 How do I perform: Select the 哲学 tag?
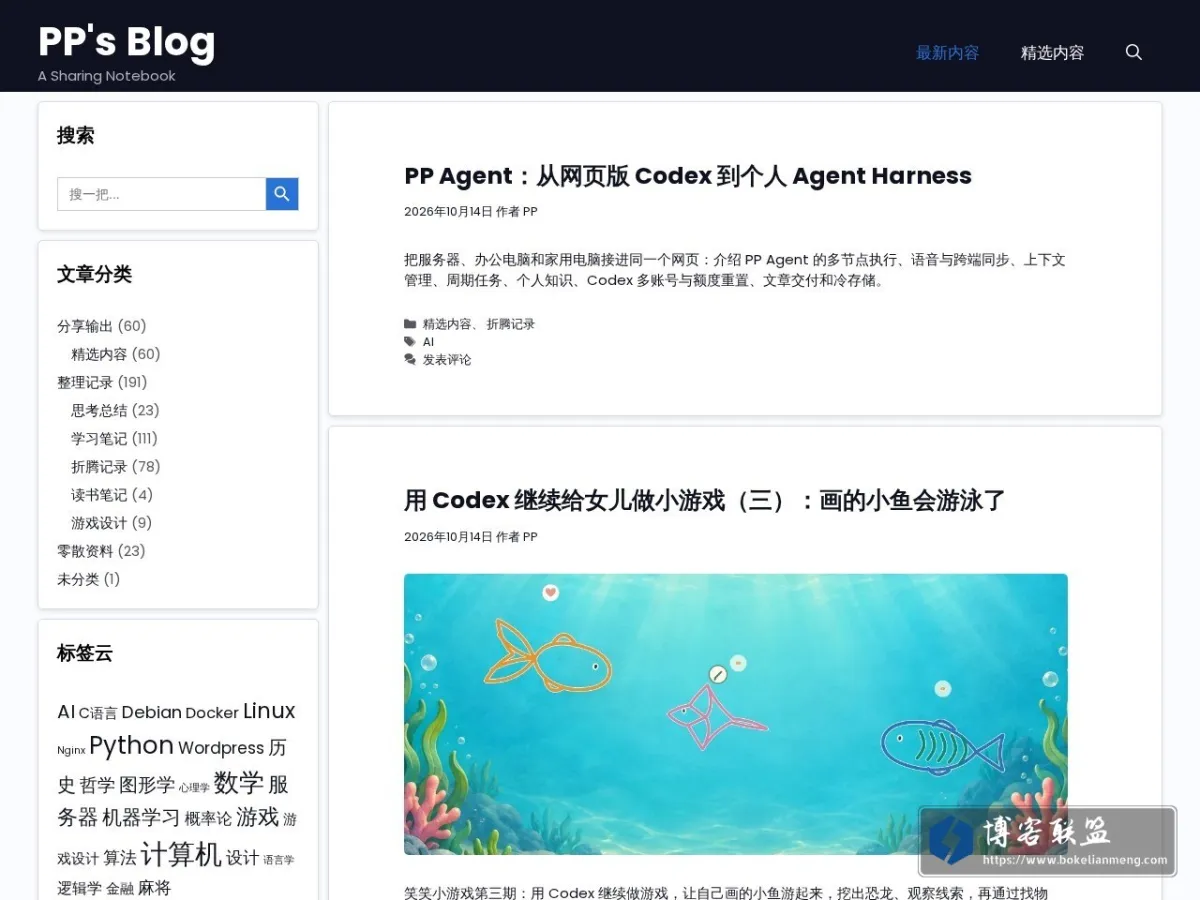[98, 785]
